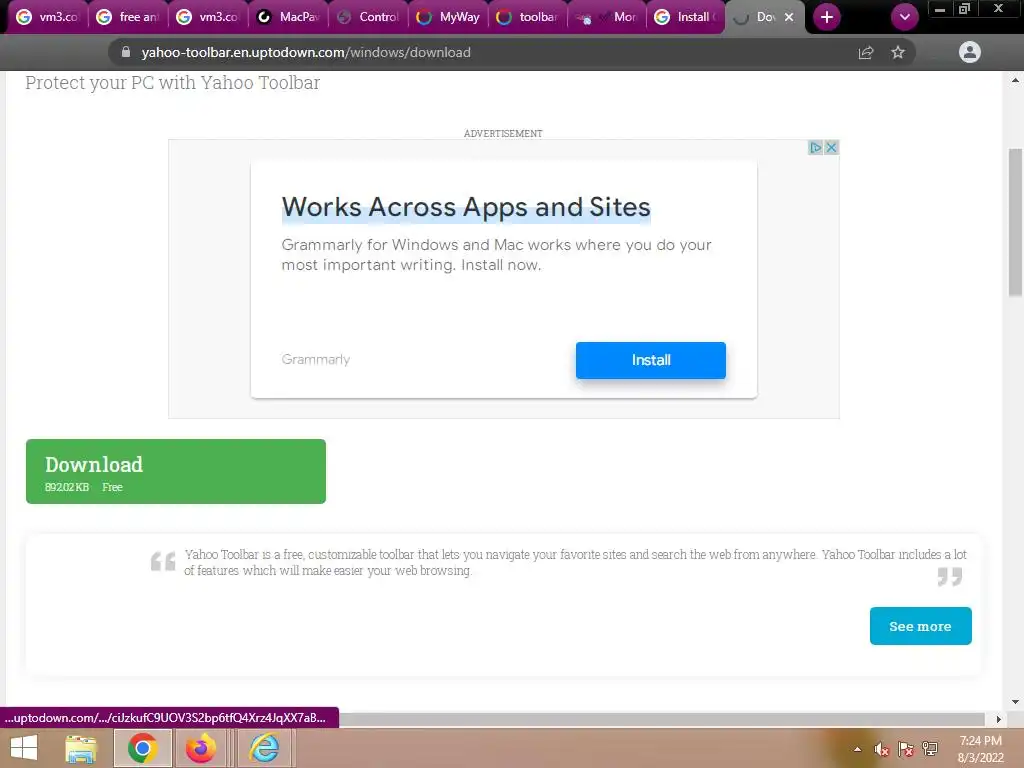Open the tab labeled Mor
This screenshot has height=768, width=1024.
607,17
